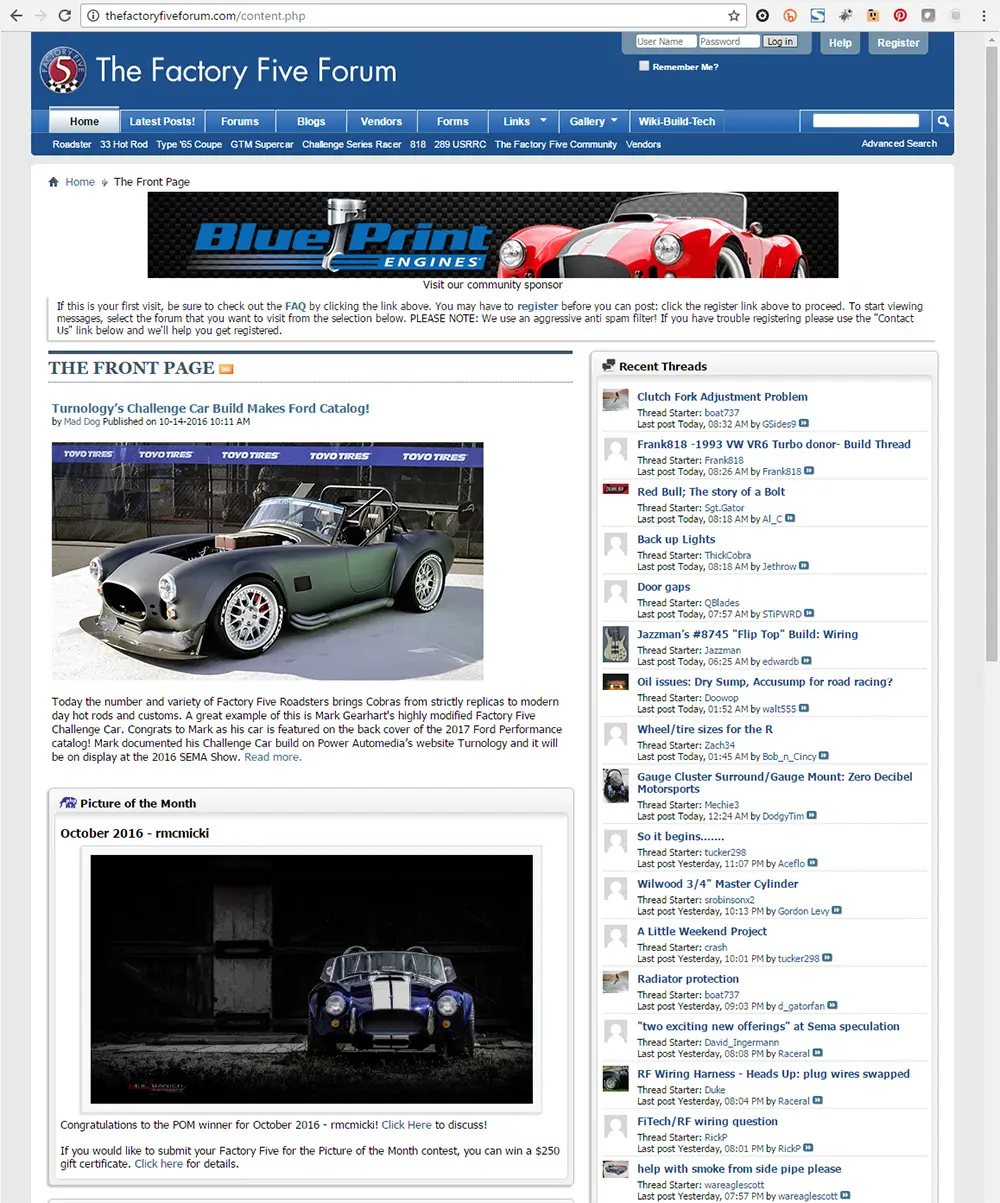
Task: Expand the Gallery dropdown menu
Action: 593,120
